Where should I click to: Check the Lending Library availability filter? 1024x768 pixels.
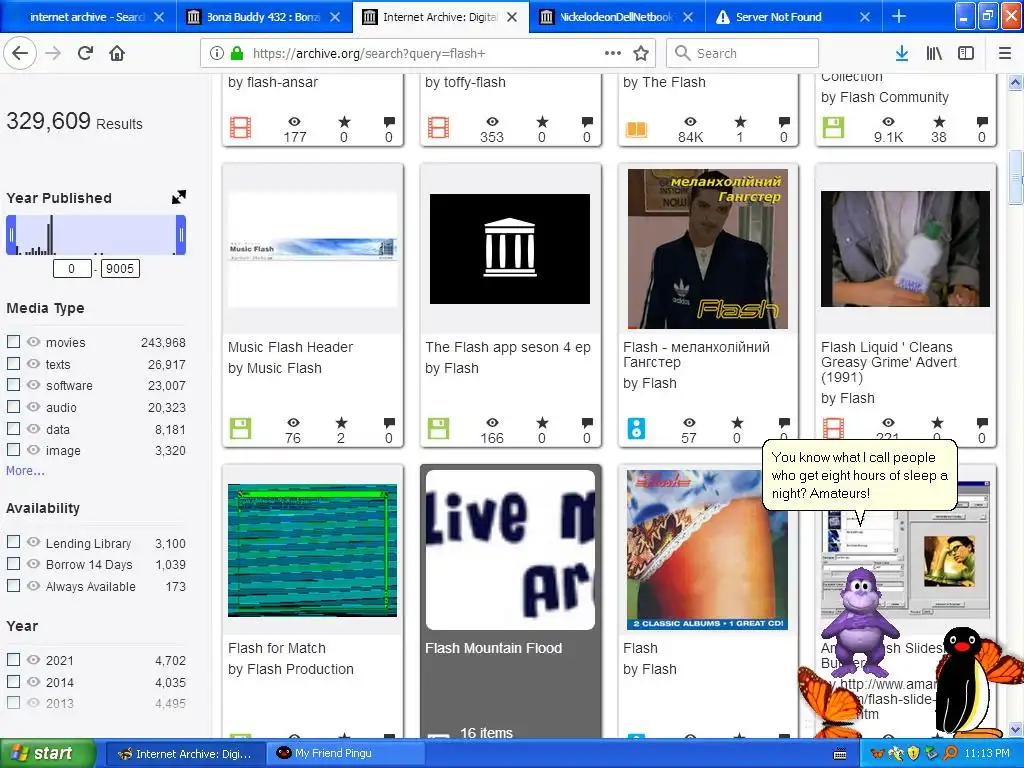(x=13, y=542)
